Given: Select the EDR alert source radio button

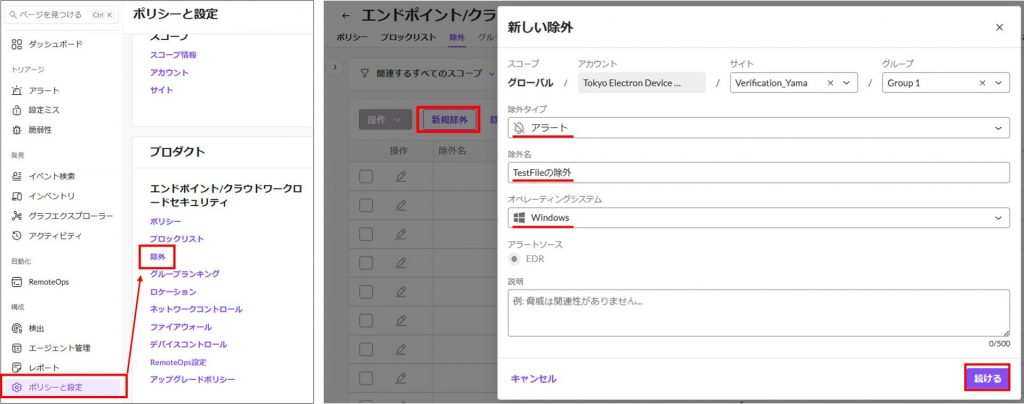Looking at the screenshot, I should tap(517, 260).
